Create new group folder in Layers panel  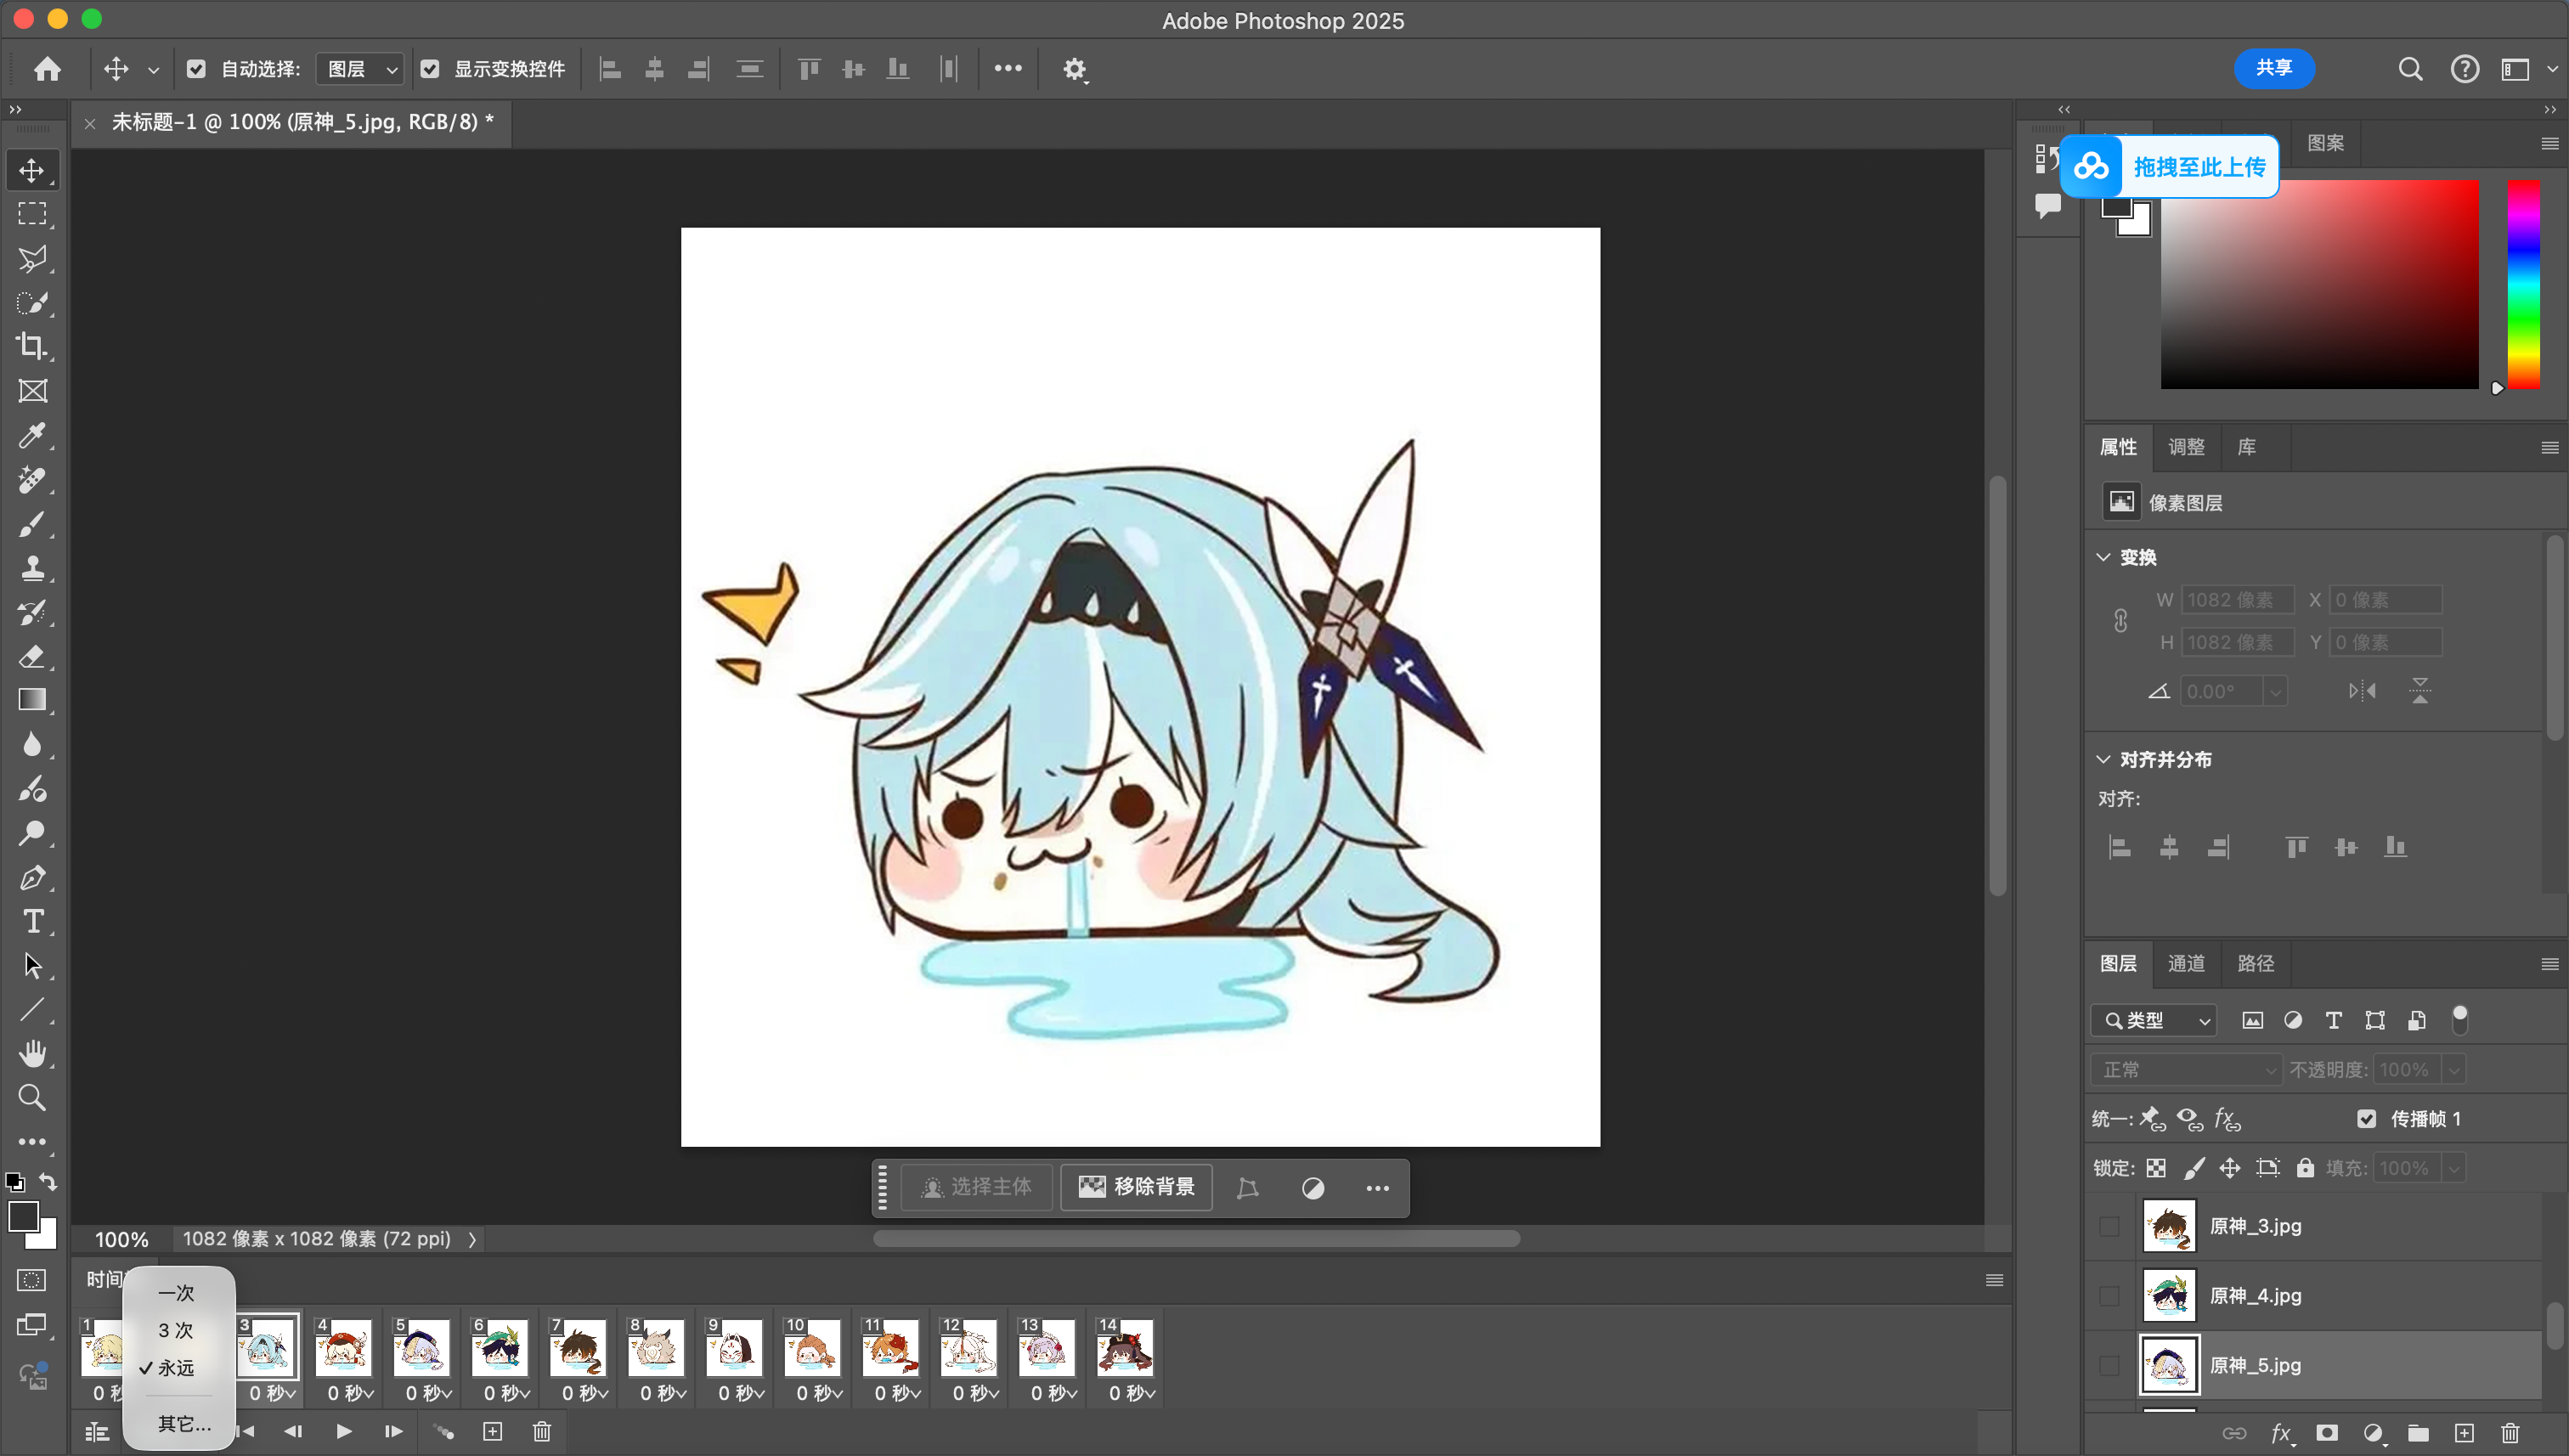point(2418,1432)
